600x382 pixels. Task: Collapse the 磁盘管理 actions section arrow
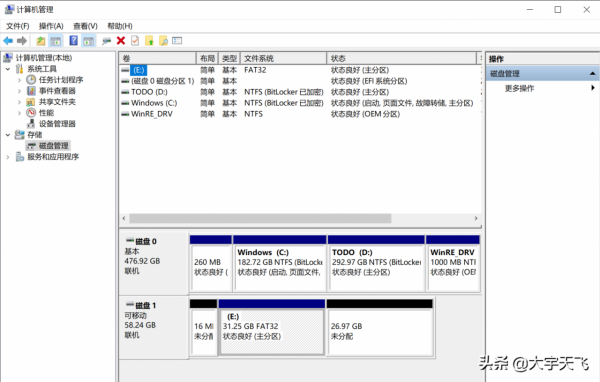pyautogui.click(x=592, y=73)
